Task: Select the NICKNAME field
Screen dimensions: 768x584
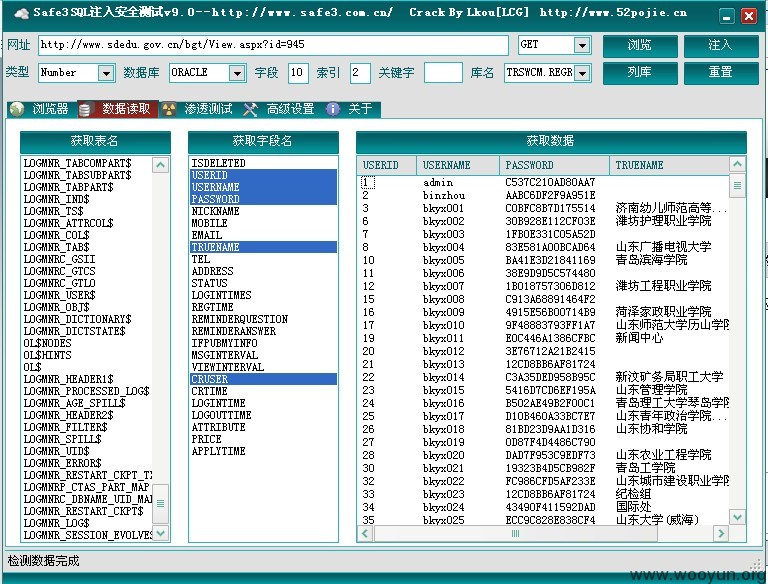Action: (x=264, y=211)
